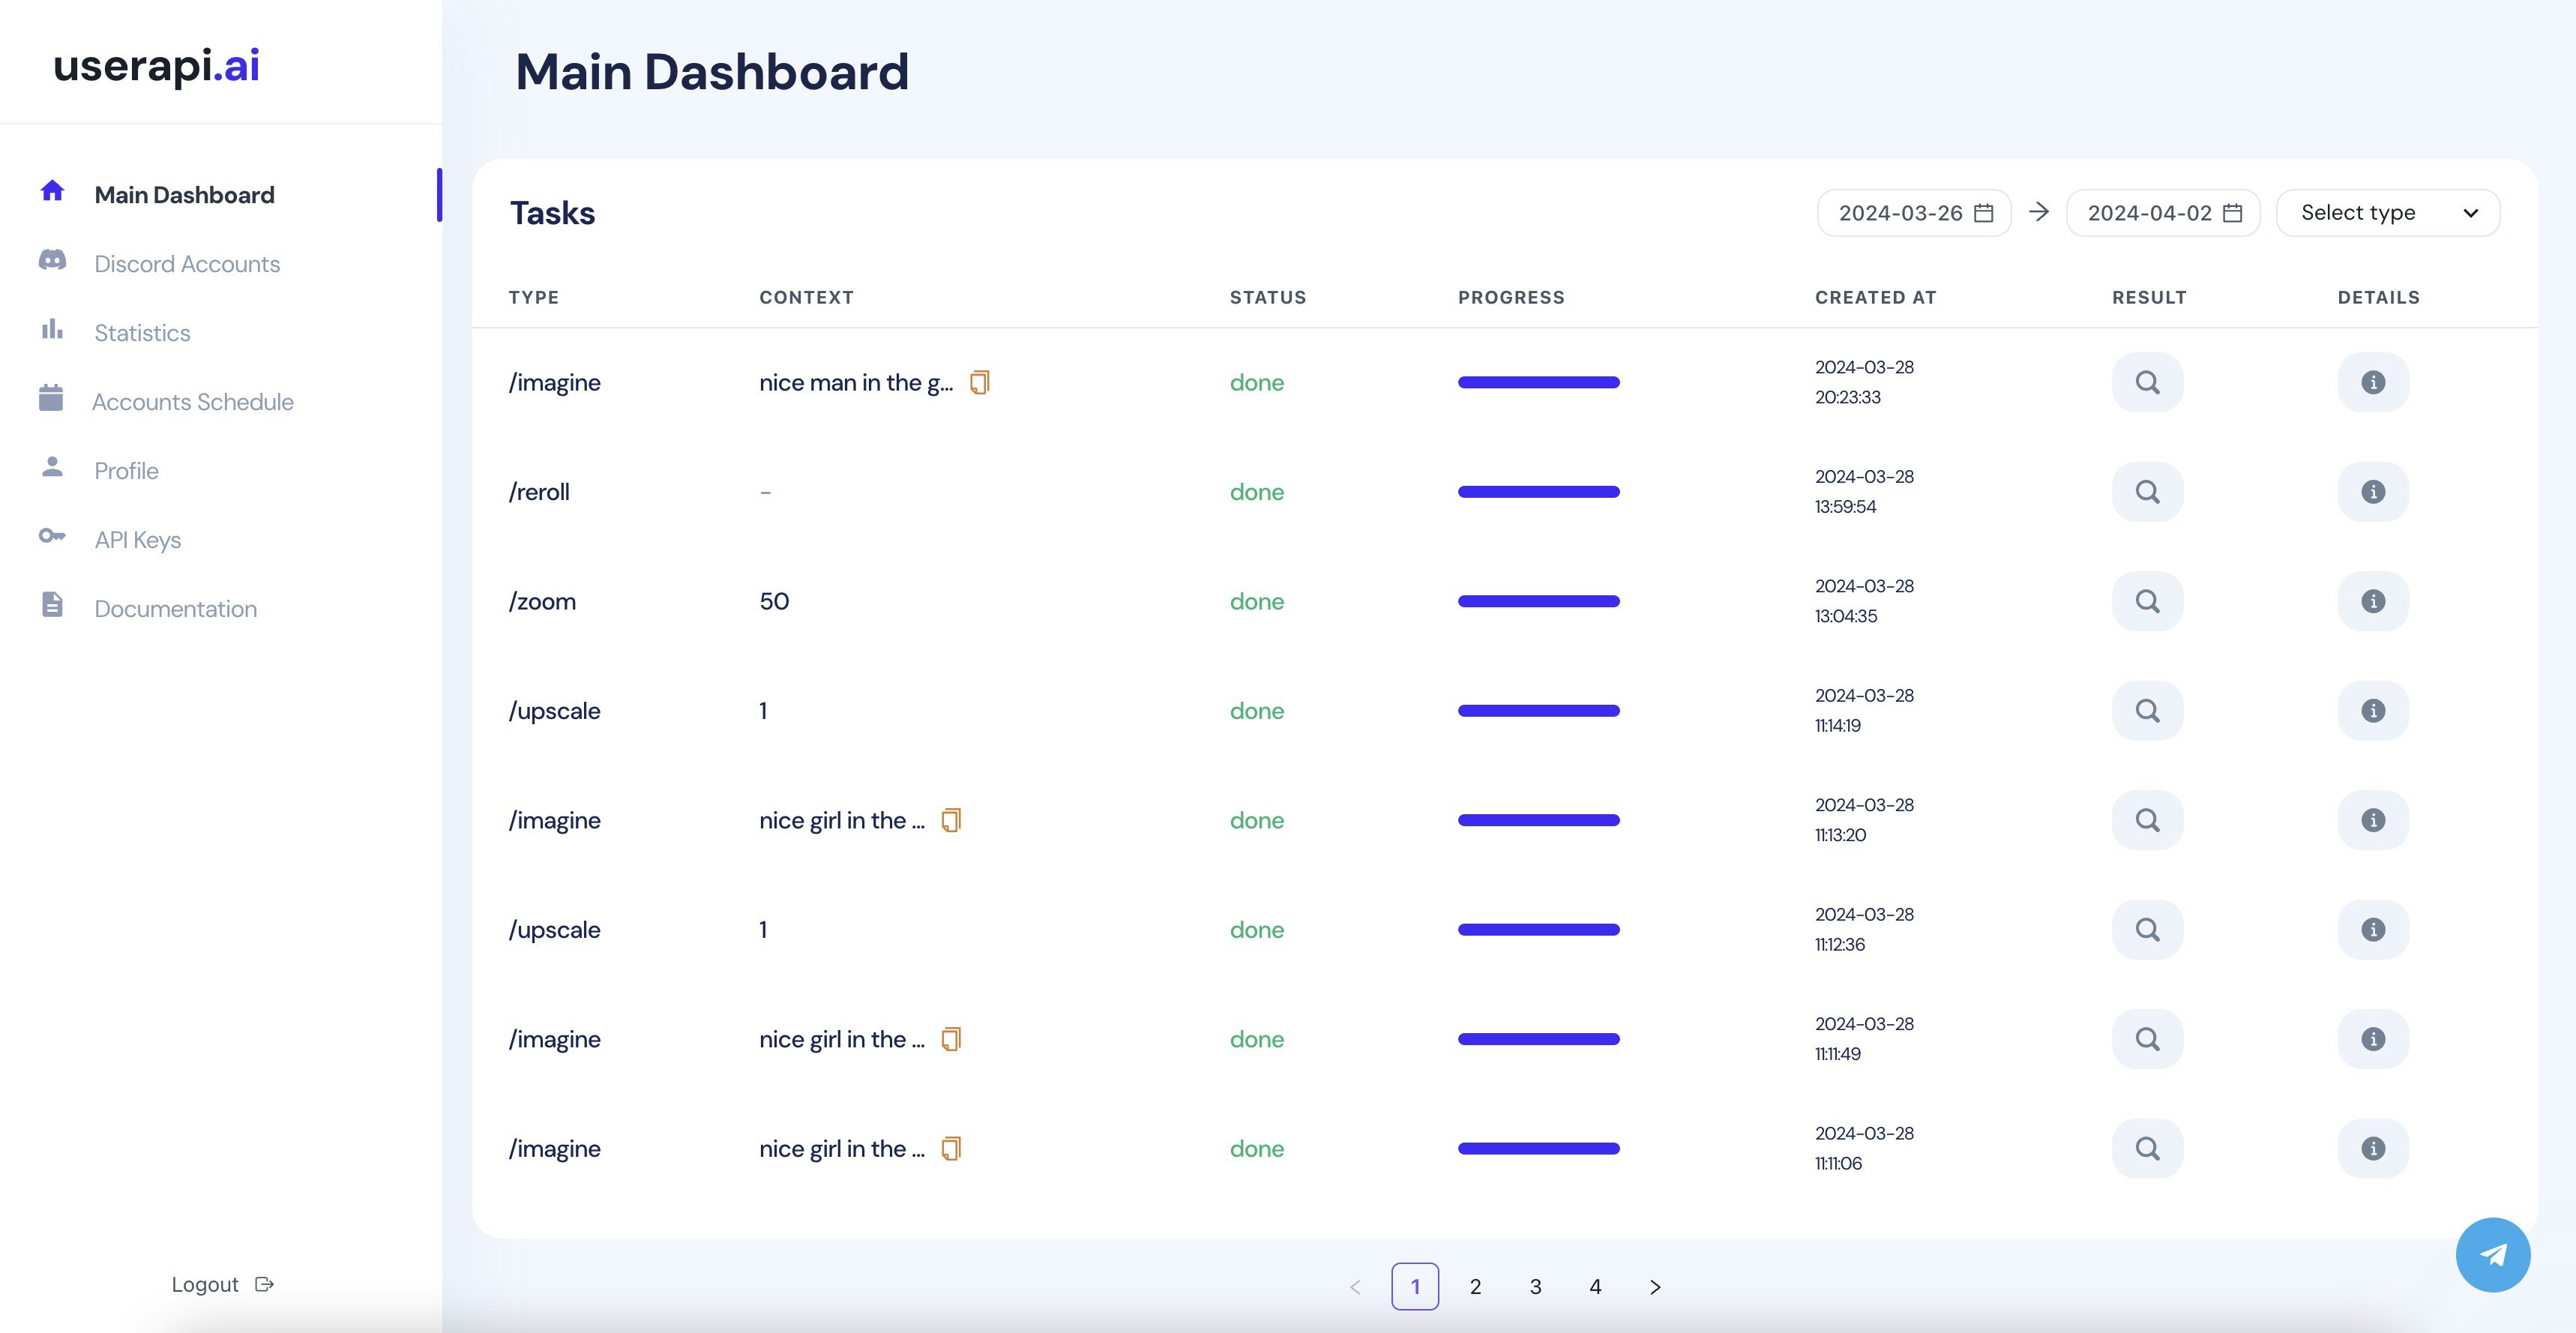Copy prompt of the 11:13:20 /imagine task
This screenshot has width=2576, height=1333.
[x=951, y=820]
